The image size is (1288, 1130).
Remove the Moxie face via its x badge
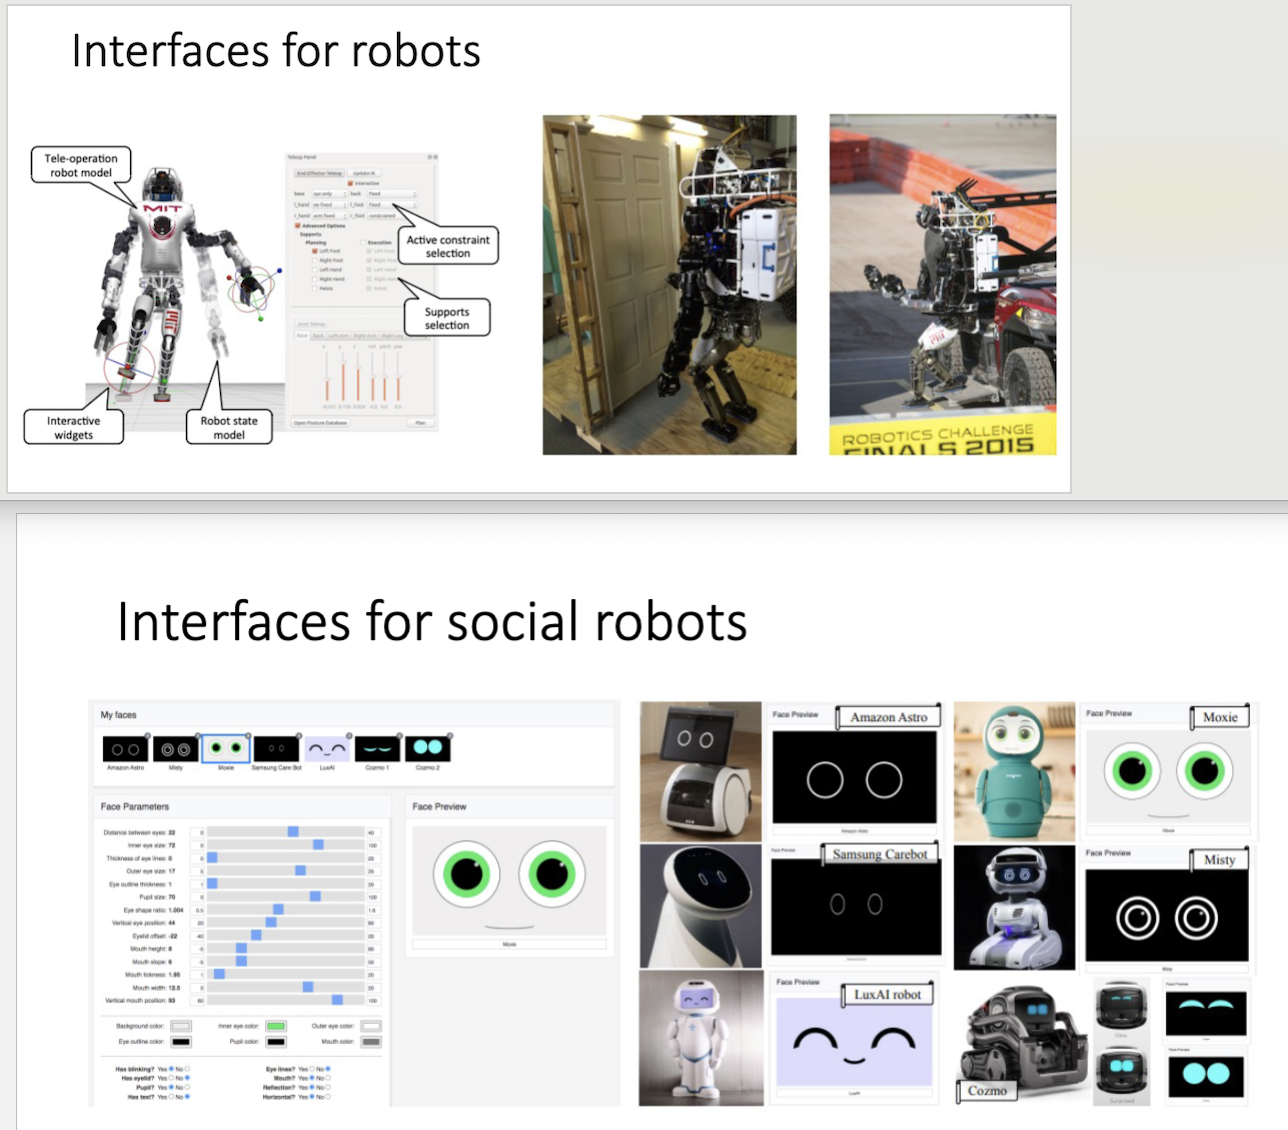click(x=248, y=736)
